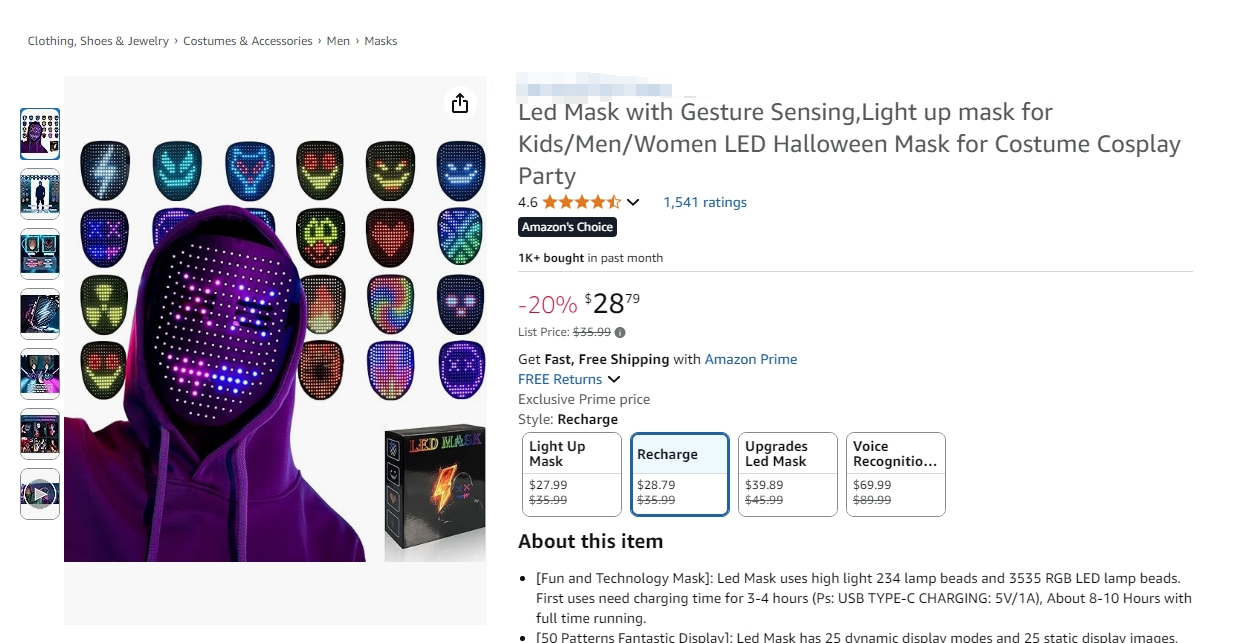
Task: Expand the rating breakdown chevron
Action: tap(633, 203)
